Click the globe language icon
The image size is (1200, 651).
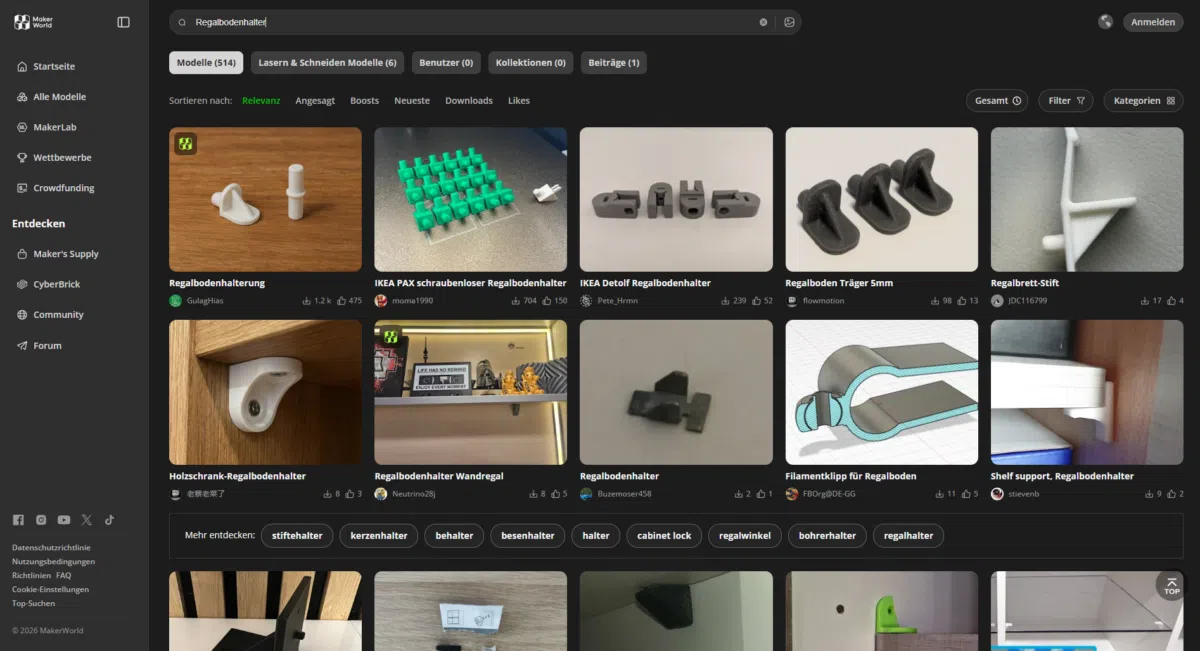click(x=1105, y=22)
